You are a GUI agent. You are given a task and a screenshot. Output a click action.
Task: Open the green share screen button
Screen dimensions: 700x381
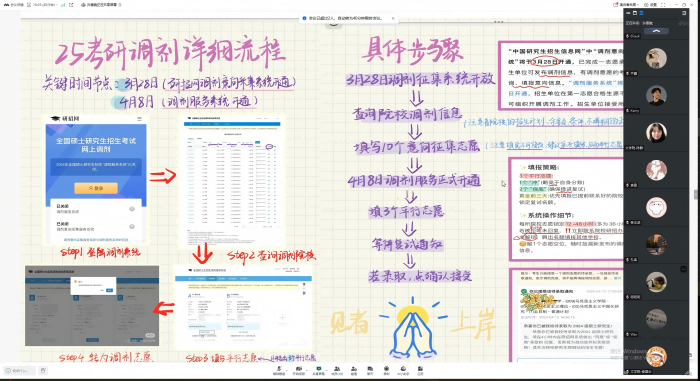coord(319,370)
